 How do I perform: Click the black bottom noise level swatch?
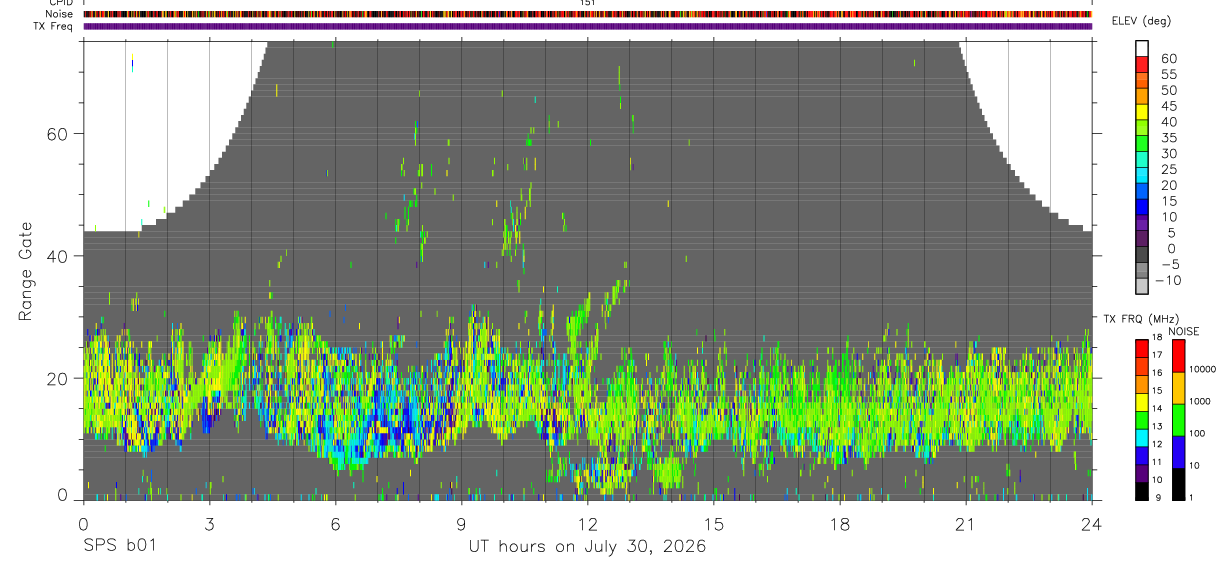point(1179,484)
